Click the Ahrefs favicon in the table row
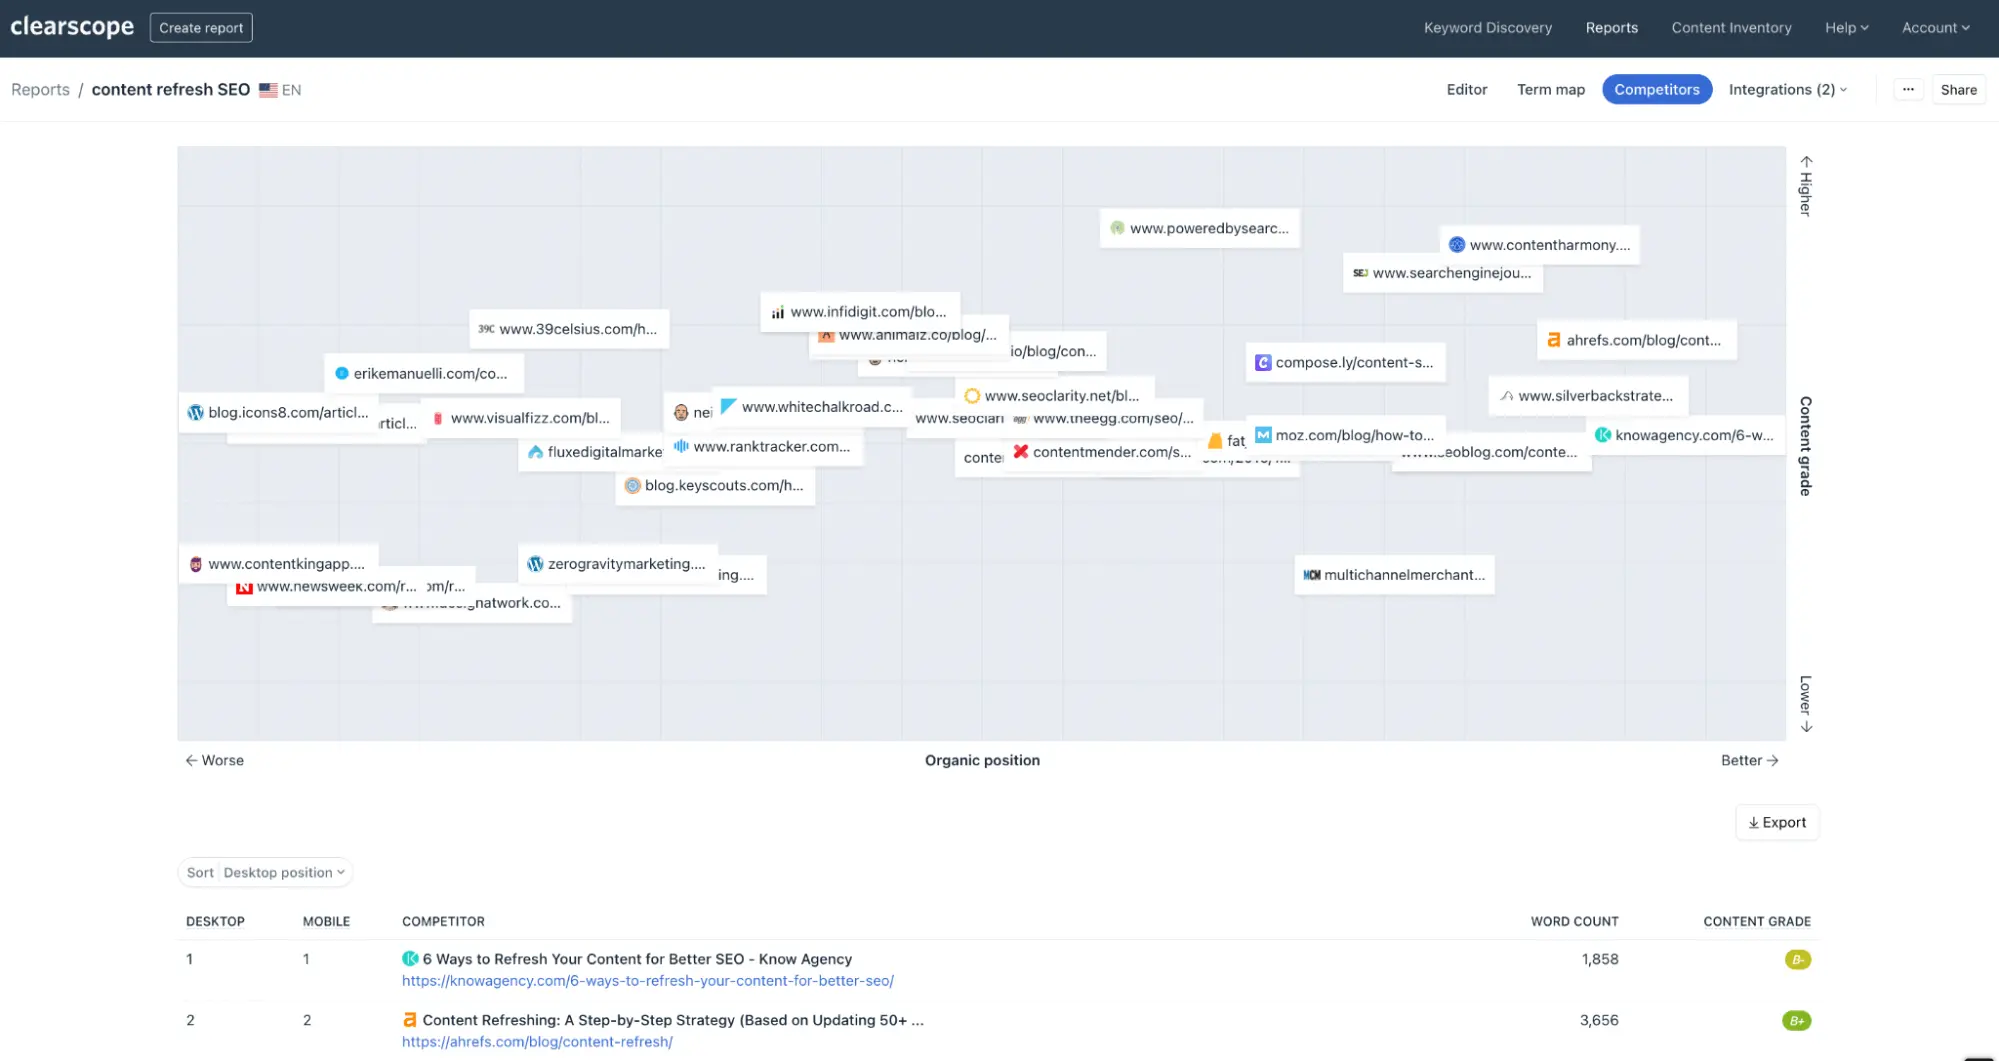Screen dimensions: 1999x1061 tap(409, 1020)
